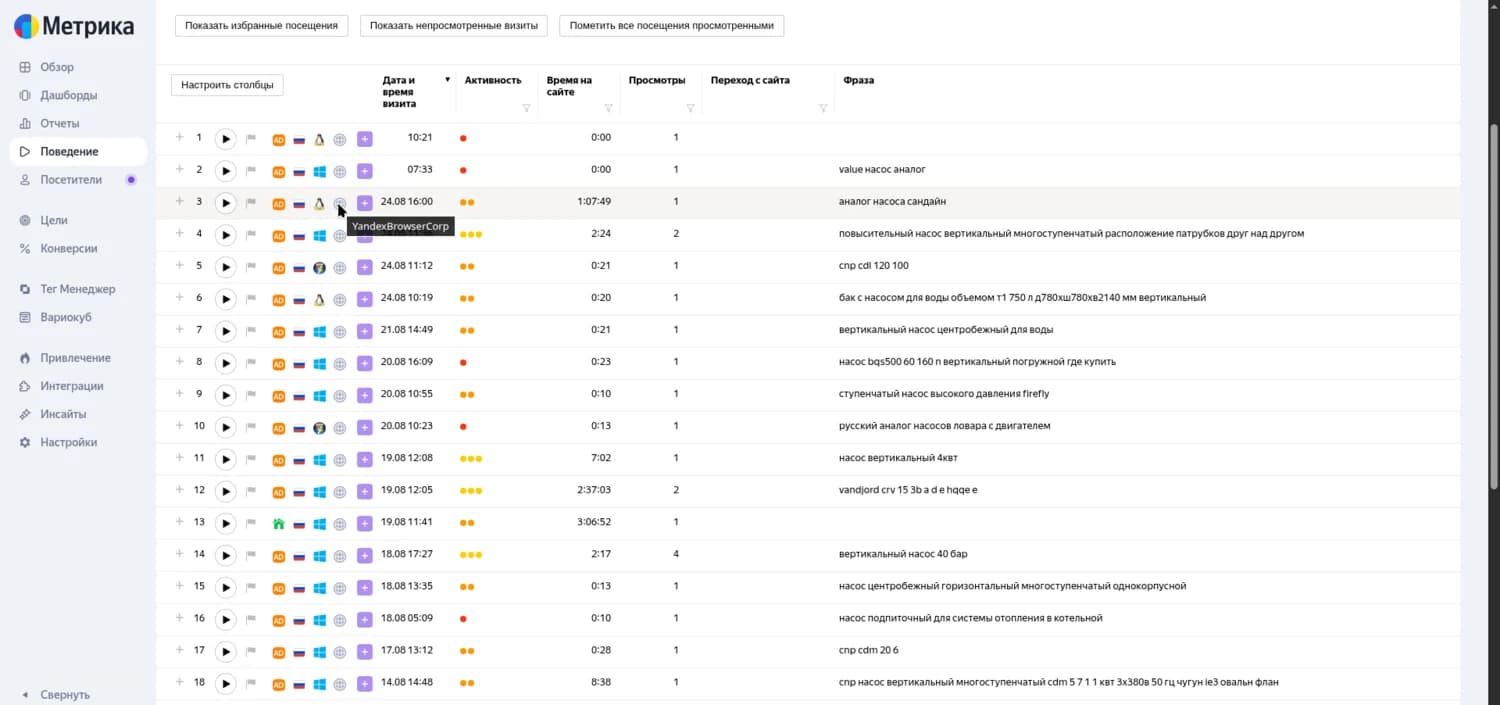This screenshot has height=705, width=1500.
Task: Sort by Дата и время визита arrow
Action: [x=447, y=80]
